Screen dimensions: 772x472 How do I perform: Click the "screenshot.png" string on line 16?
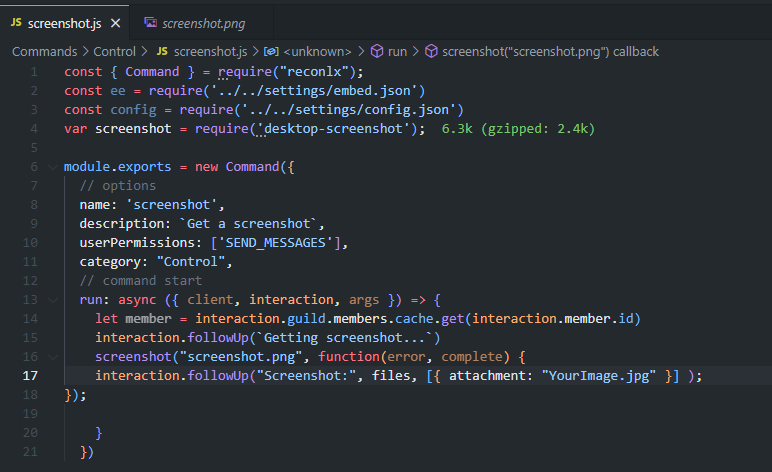click(x=241, y=357)
